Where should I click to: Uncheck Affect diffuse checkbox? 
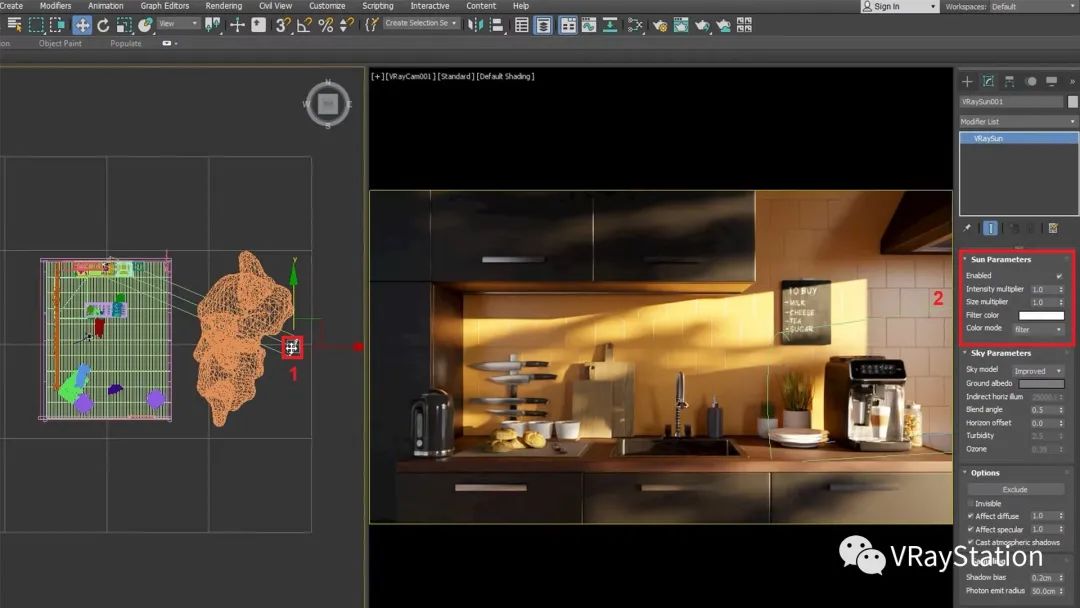click(x=970, y=516)
